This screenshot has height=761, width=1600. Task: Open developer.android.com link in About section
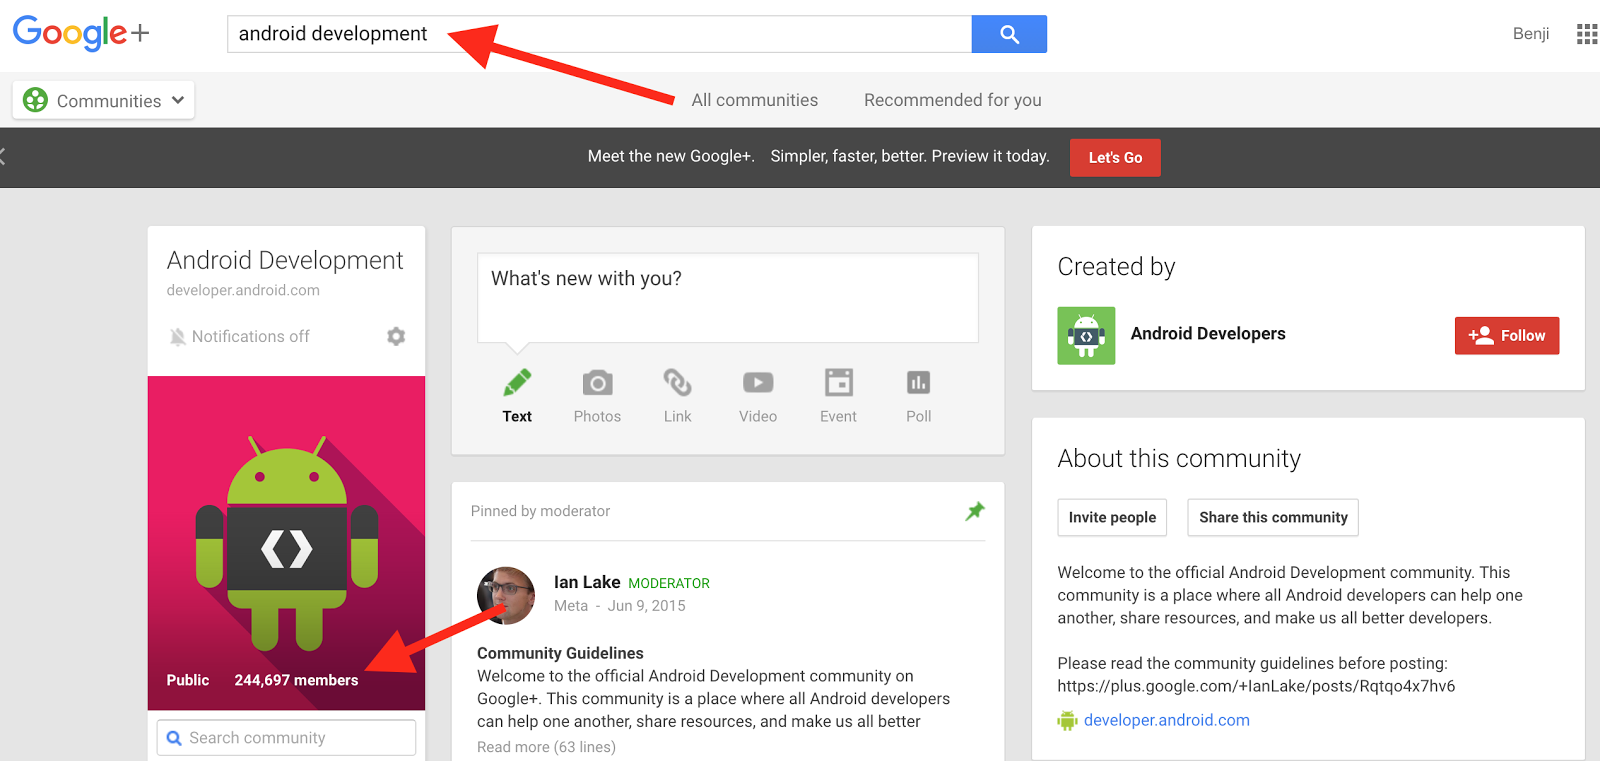1167,720
